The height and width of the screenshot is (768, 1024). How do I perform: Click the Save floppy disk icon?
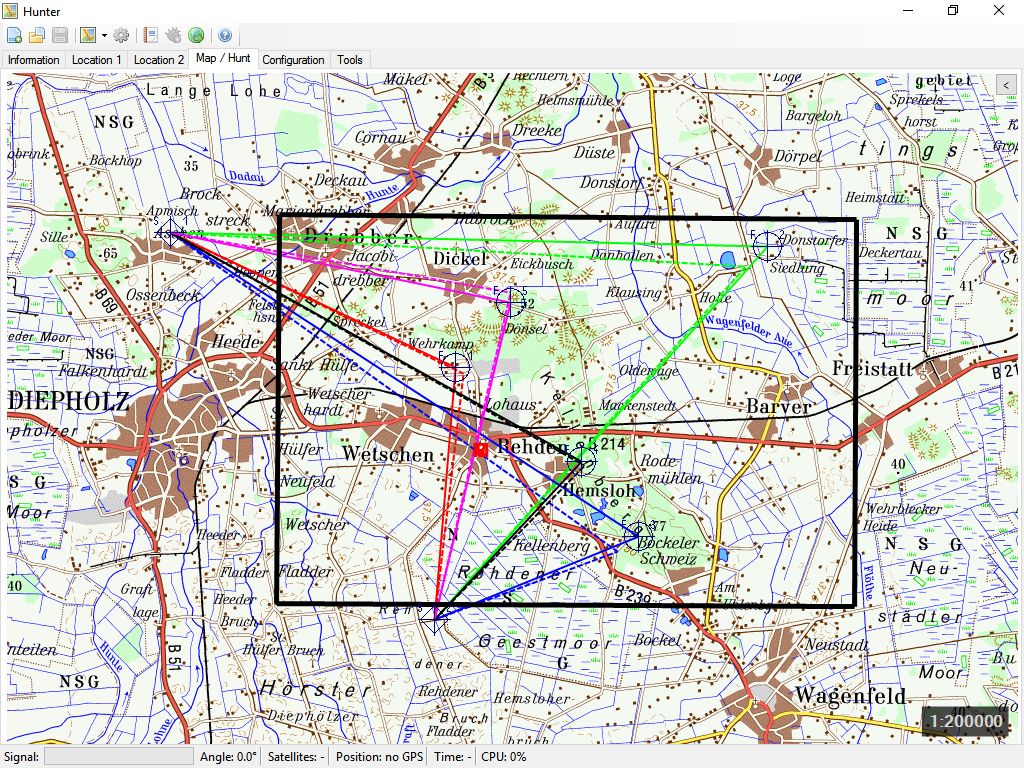(x=60, y=36)
